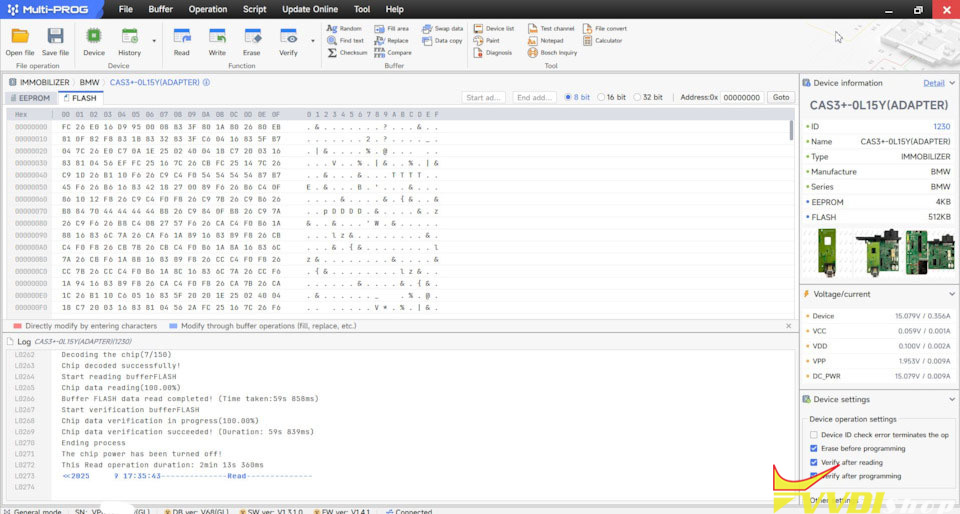Open the Notepad tool
Screen dimensions: 960x514
pos(546,40)
